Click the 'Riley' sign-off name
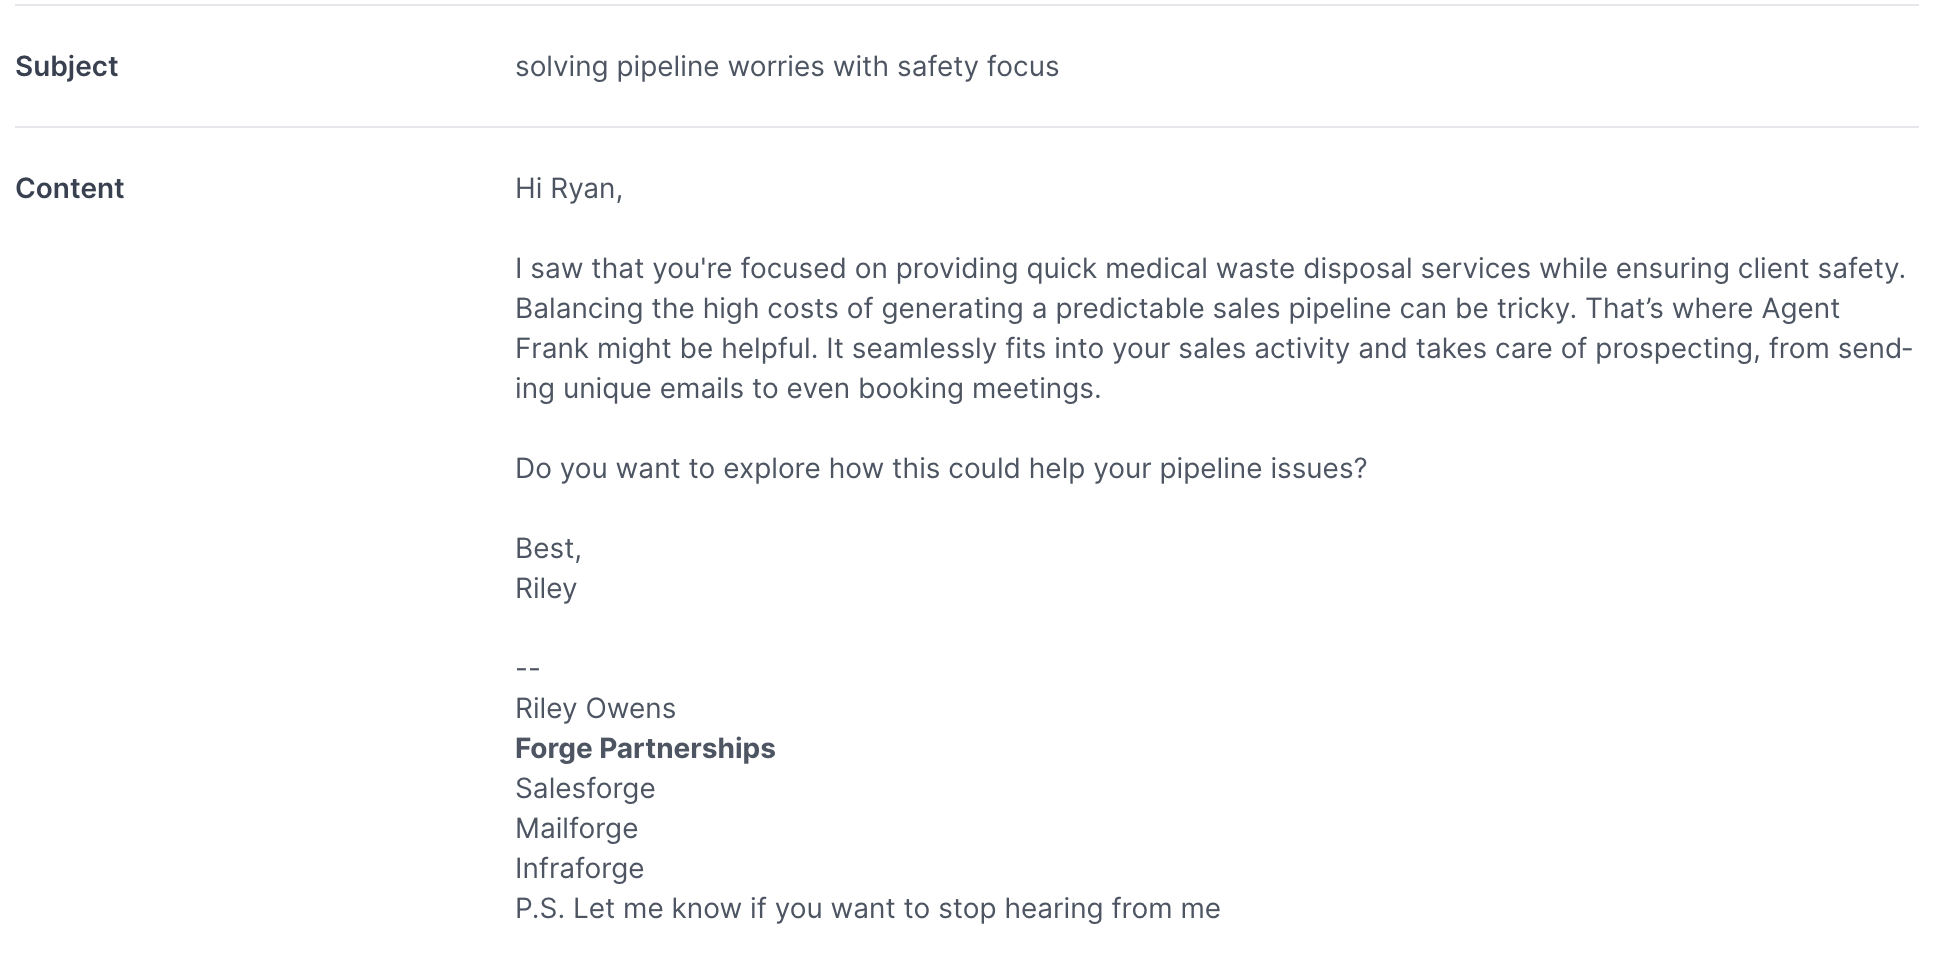The image size is (1950, 956). 546,588
